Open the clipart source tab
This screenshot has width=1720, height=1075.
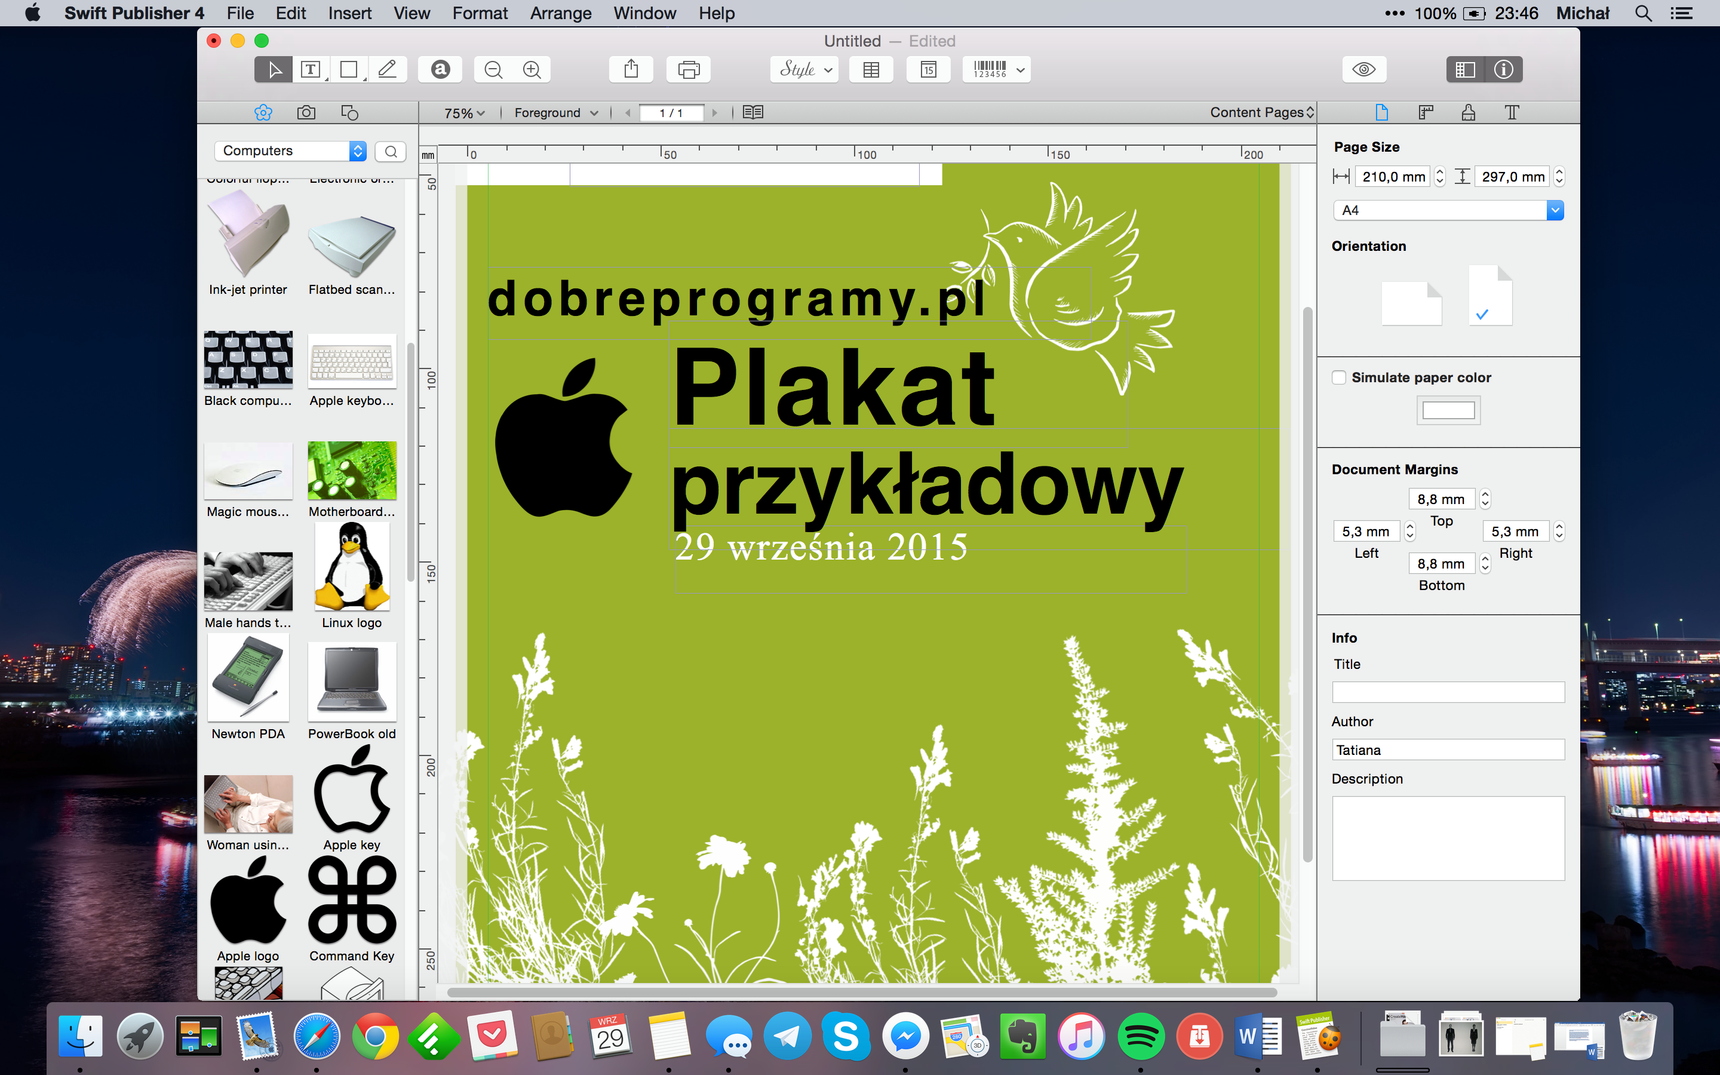[263, 112]
